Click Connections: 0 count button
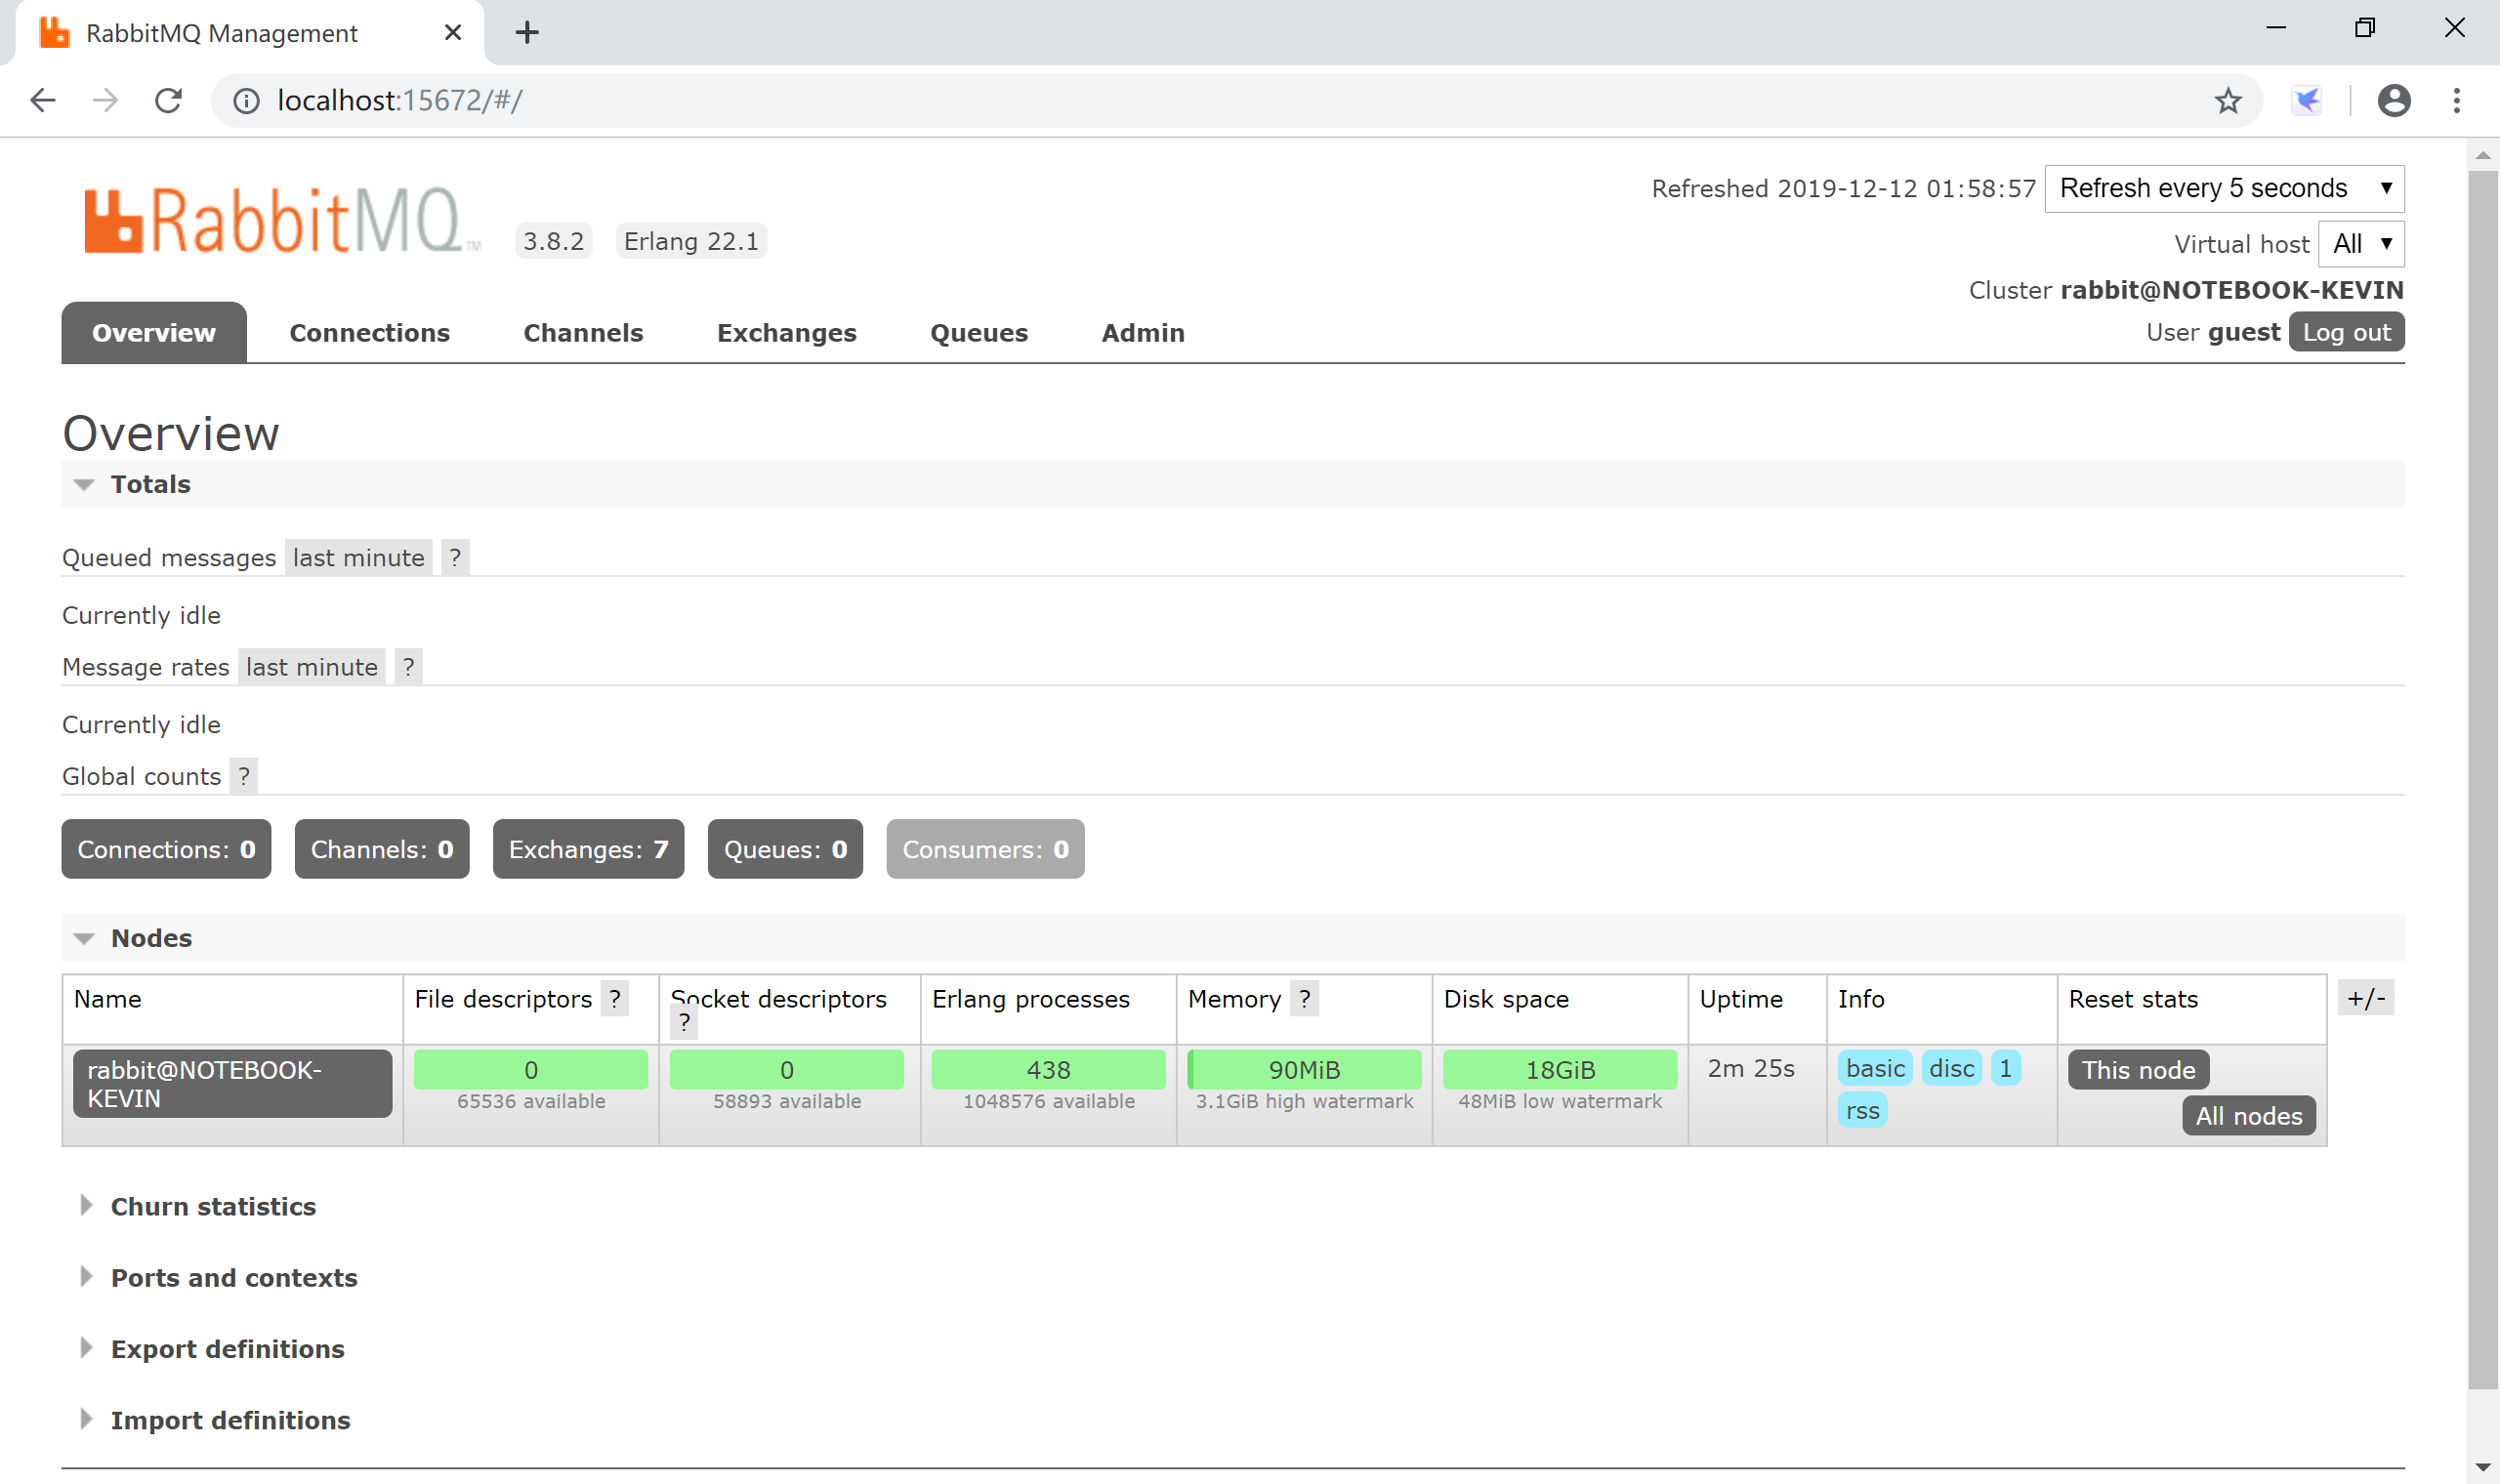The height and width of the screenshot is (1484, 2500). point(166,849)
